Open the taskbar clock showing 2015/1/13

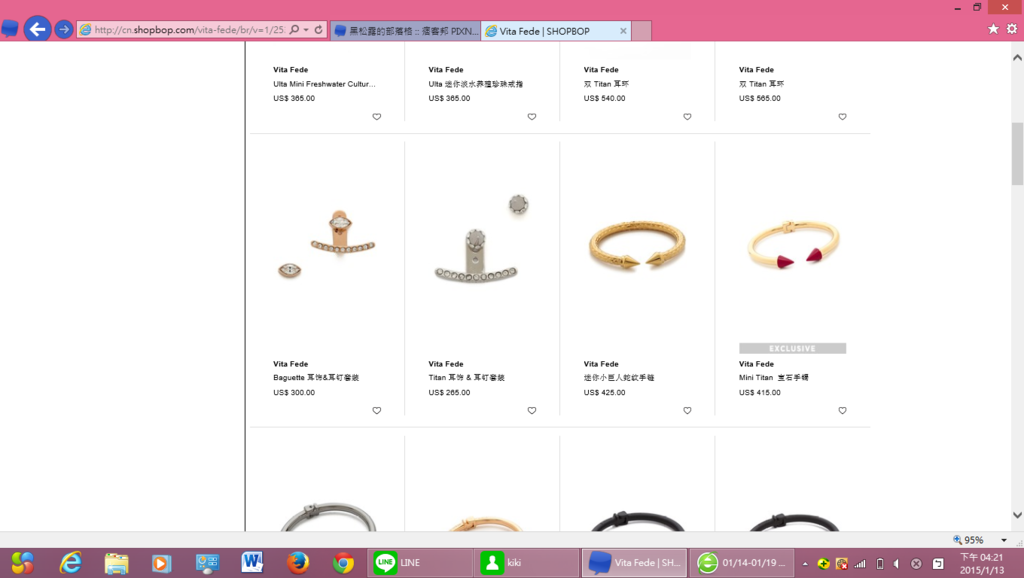982,563
